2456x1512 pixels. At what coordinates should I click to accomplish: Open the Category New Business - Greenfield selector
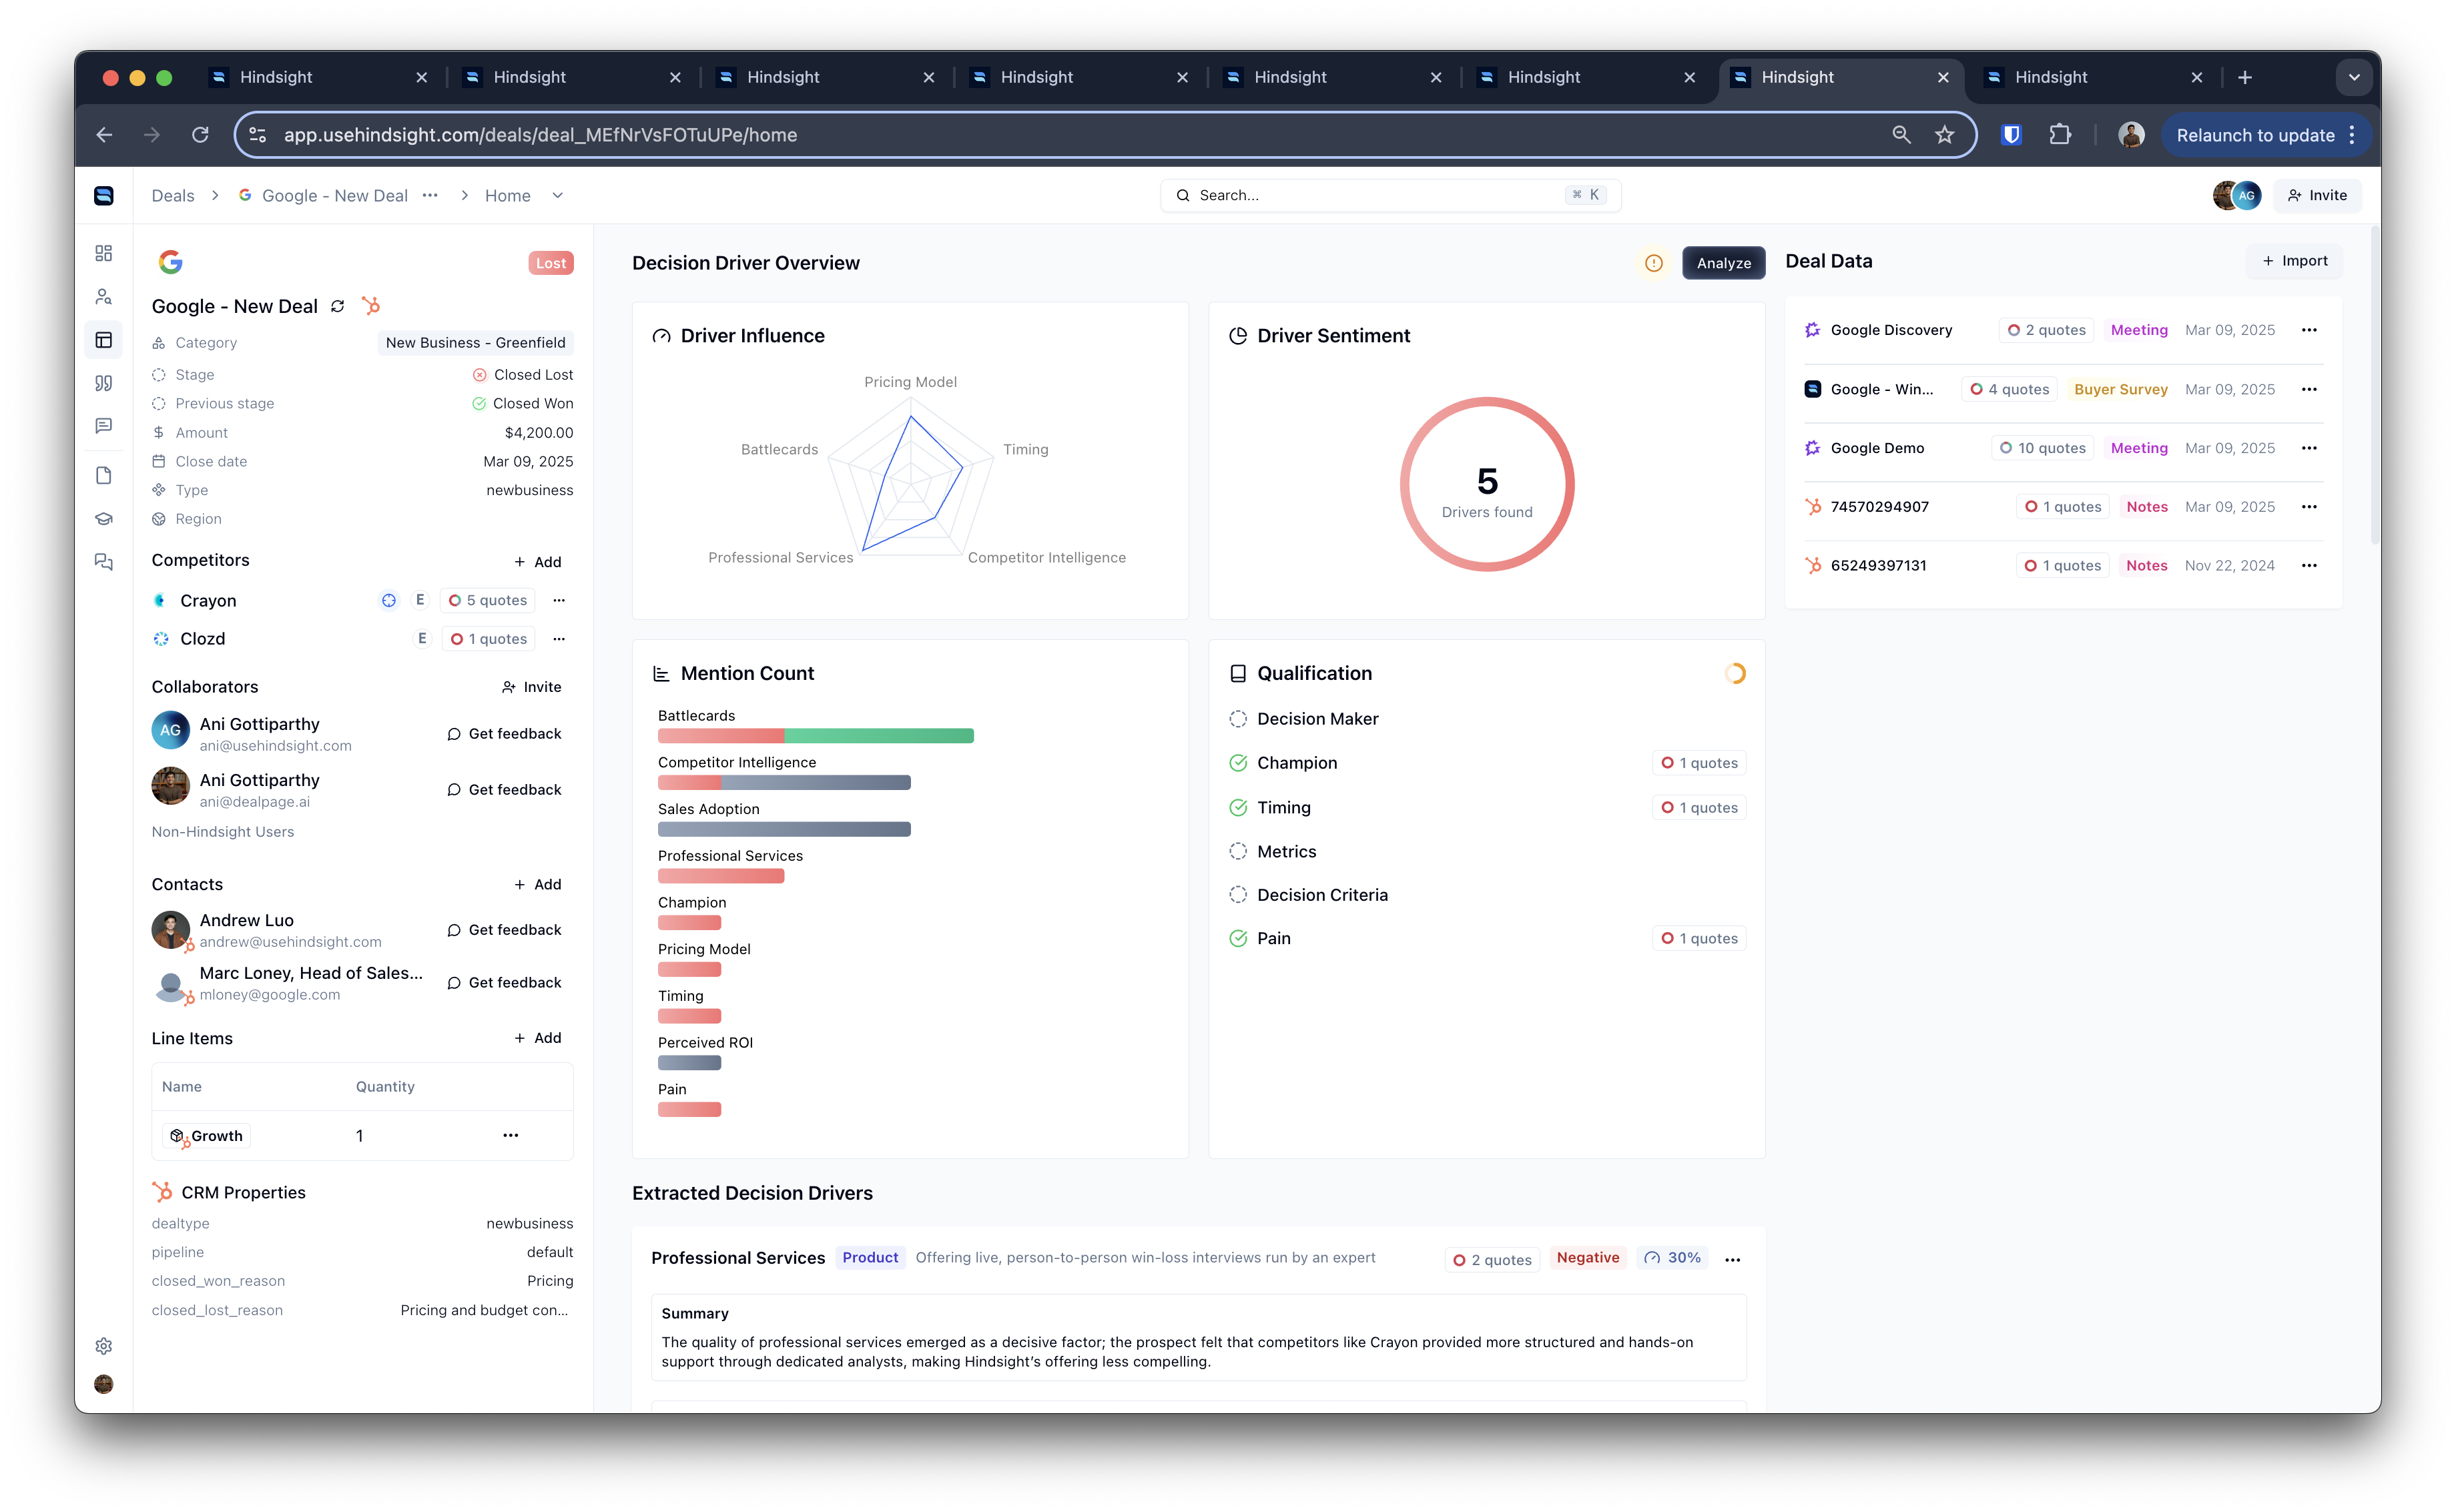[x=476, y=343]
